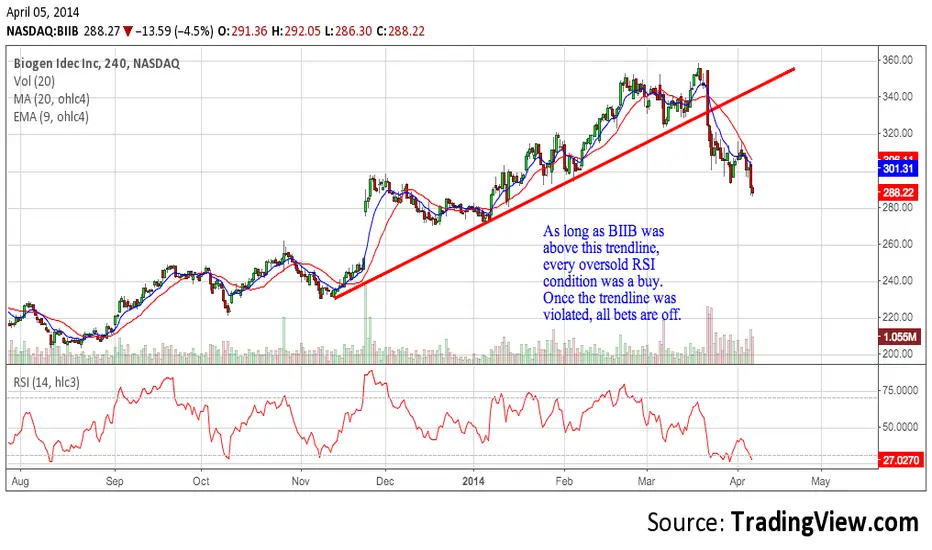The height and width of the screenshot is (550, 932).
Task: Click the May label on time axis
Action: 820,481
